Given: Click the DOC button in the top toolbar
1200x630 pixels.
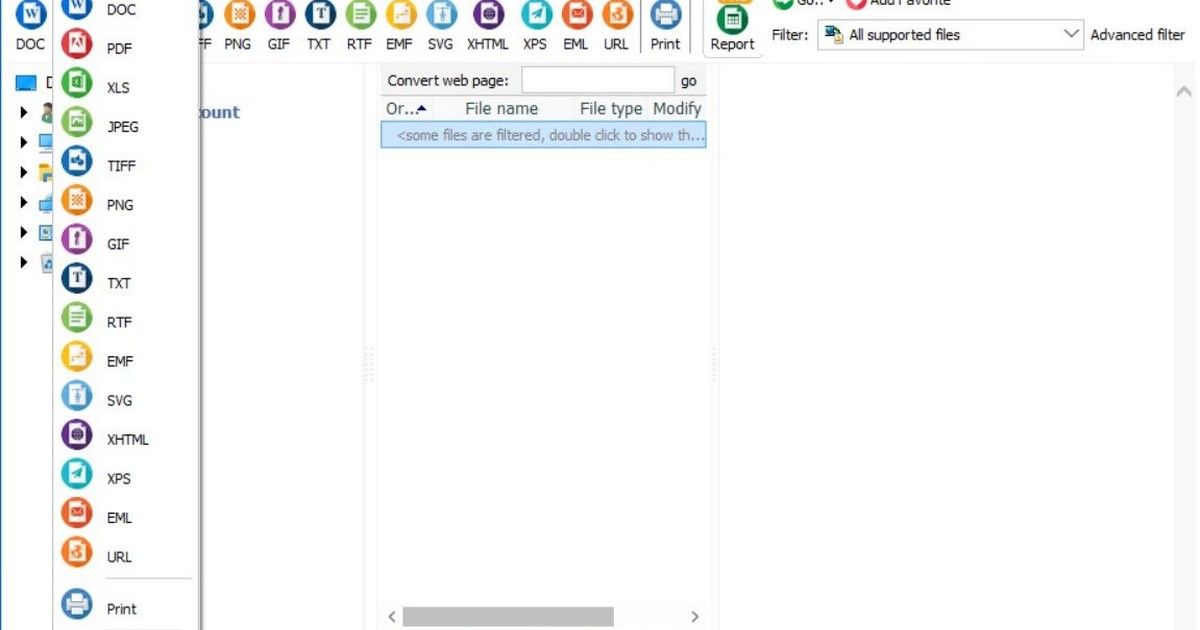Looking at the screenshot, I should [x=30, y=24].
